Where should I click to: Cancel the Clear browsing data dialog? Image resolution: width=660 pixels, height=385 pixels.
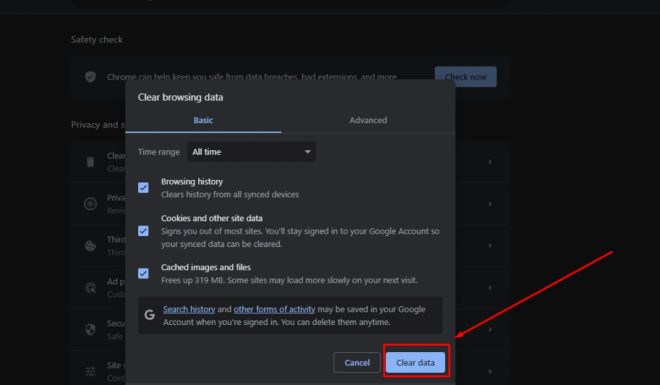click(x=357, y=363)
